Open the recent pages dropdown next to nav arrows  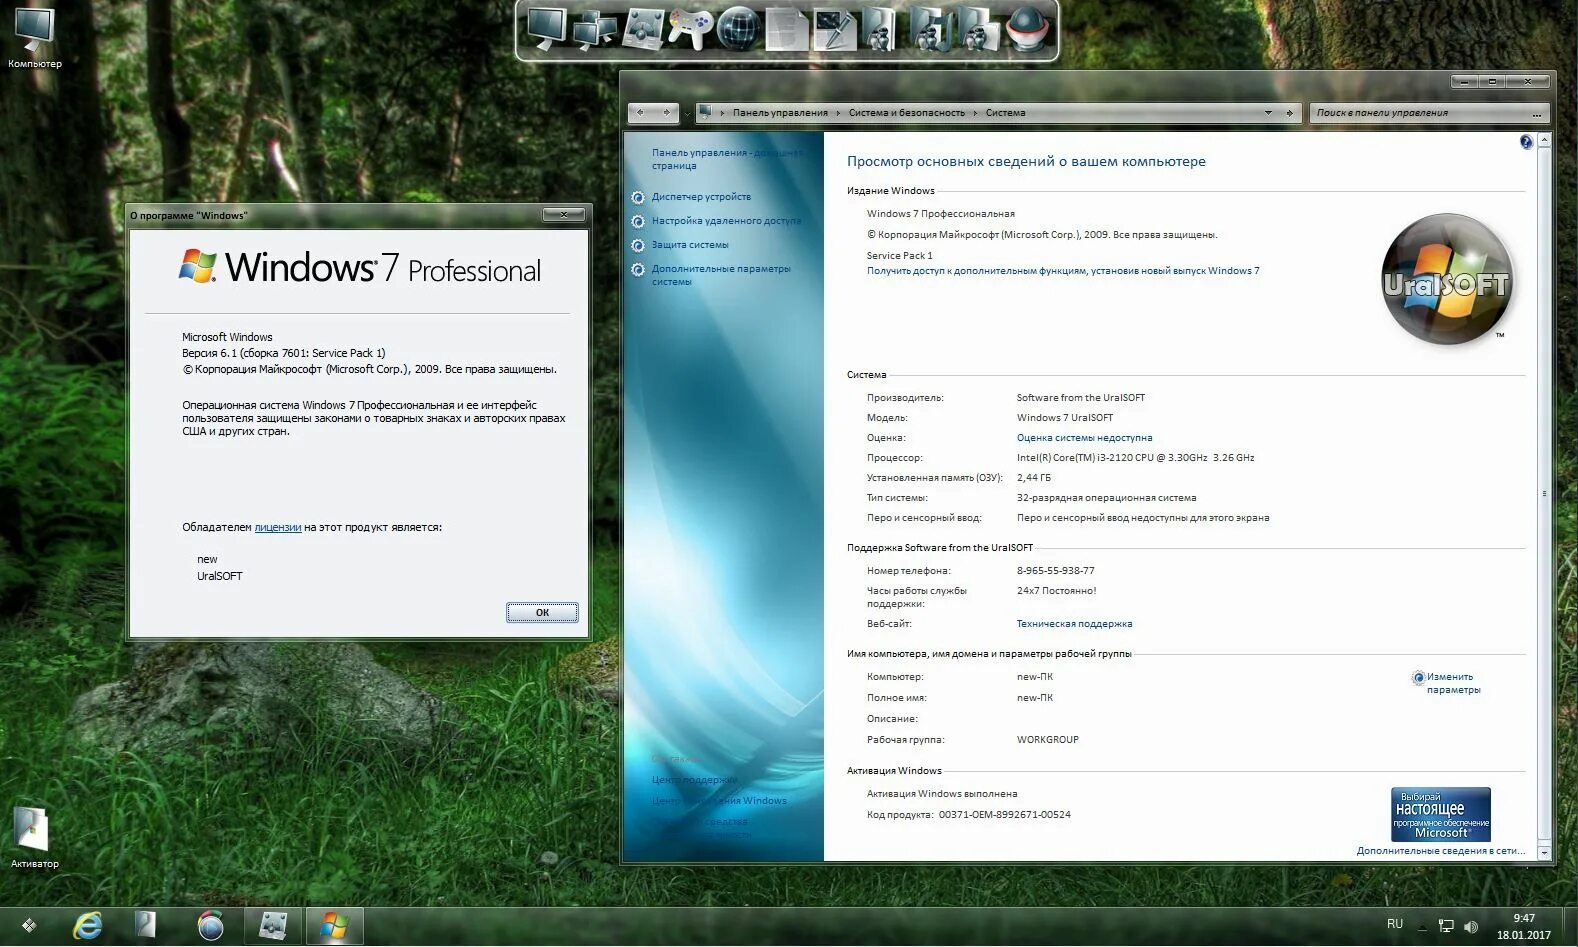687,114
